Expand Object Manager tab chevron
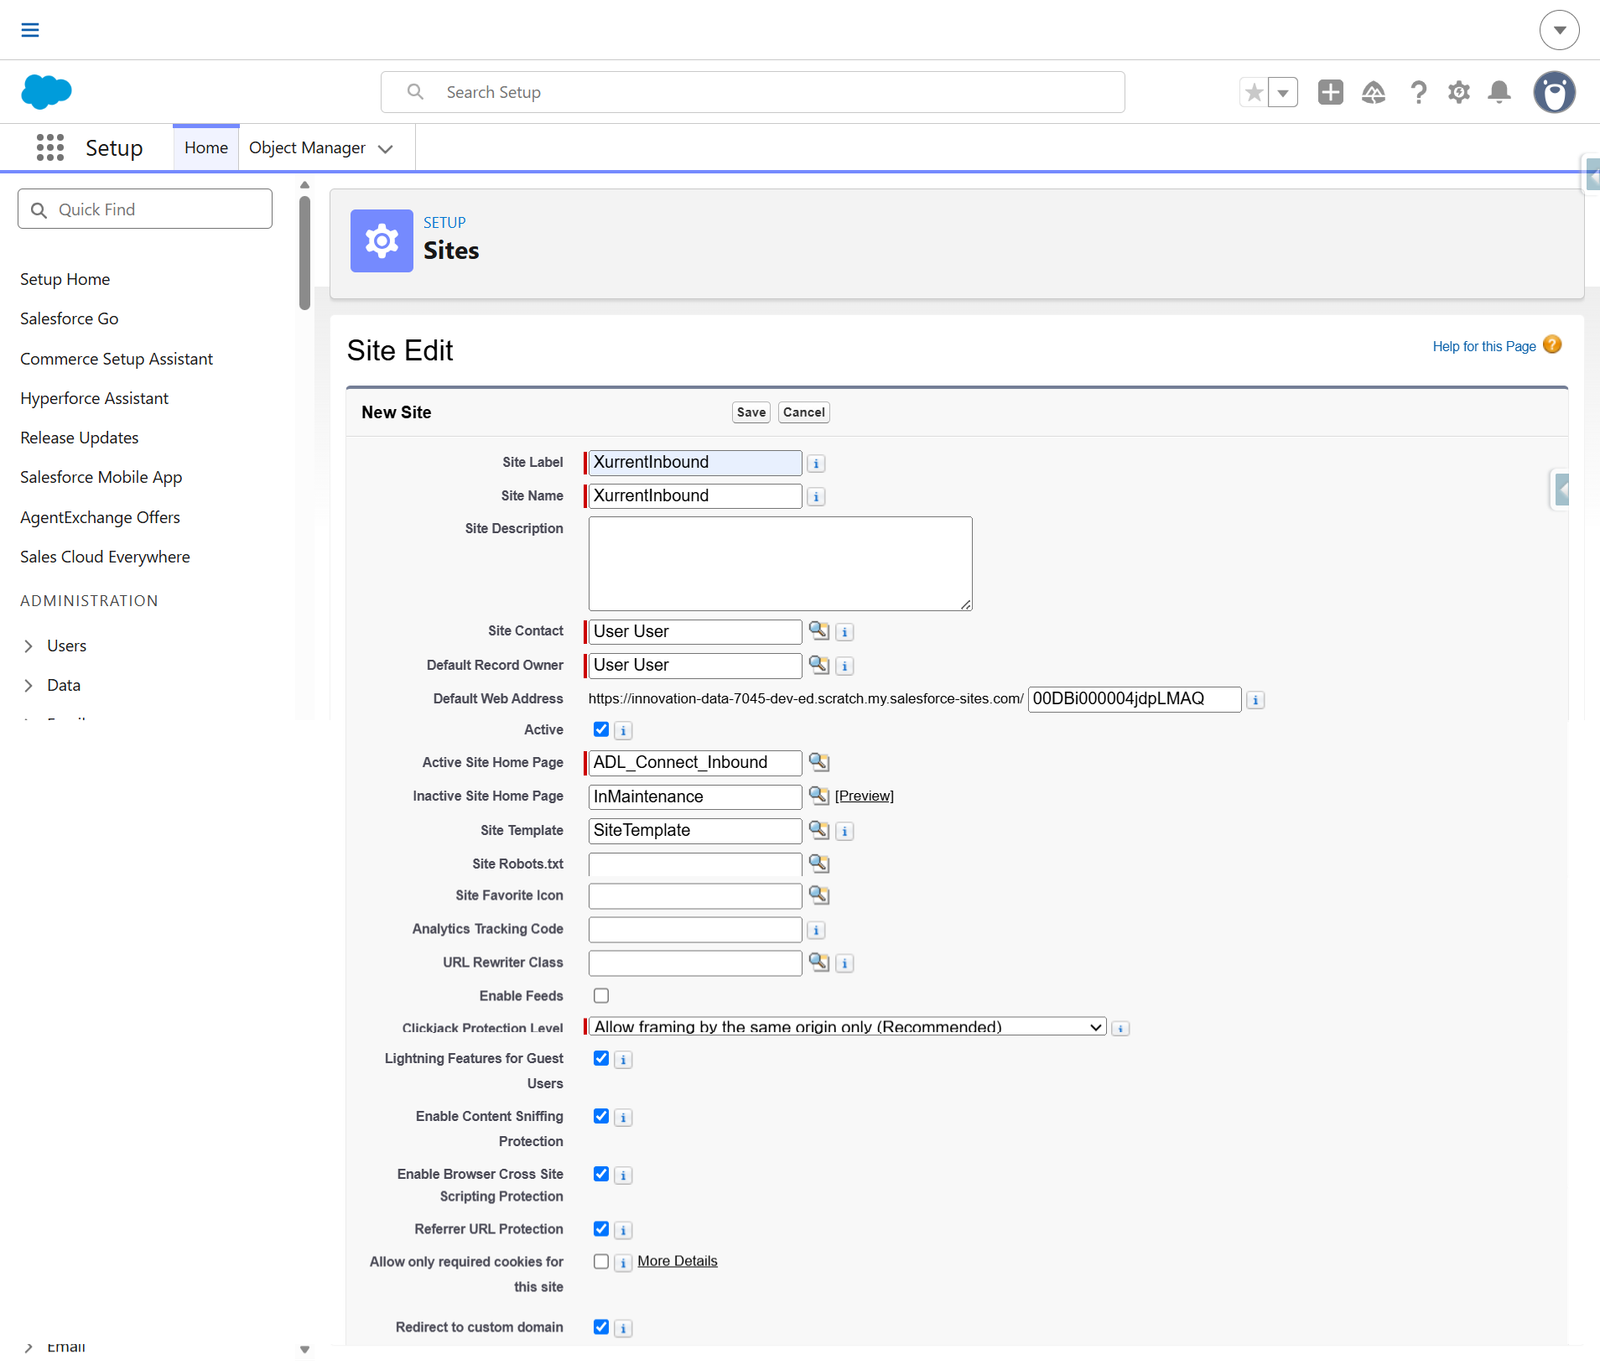This screenshot has width=1600, height=1364. (x=385, y=149)
